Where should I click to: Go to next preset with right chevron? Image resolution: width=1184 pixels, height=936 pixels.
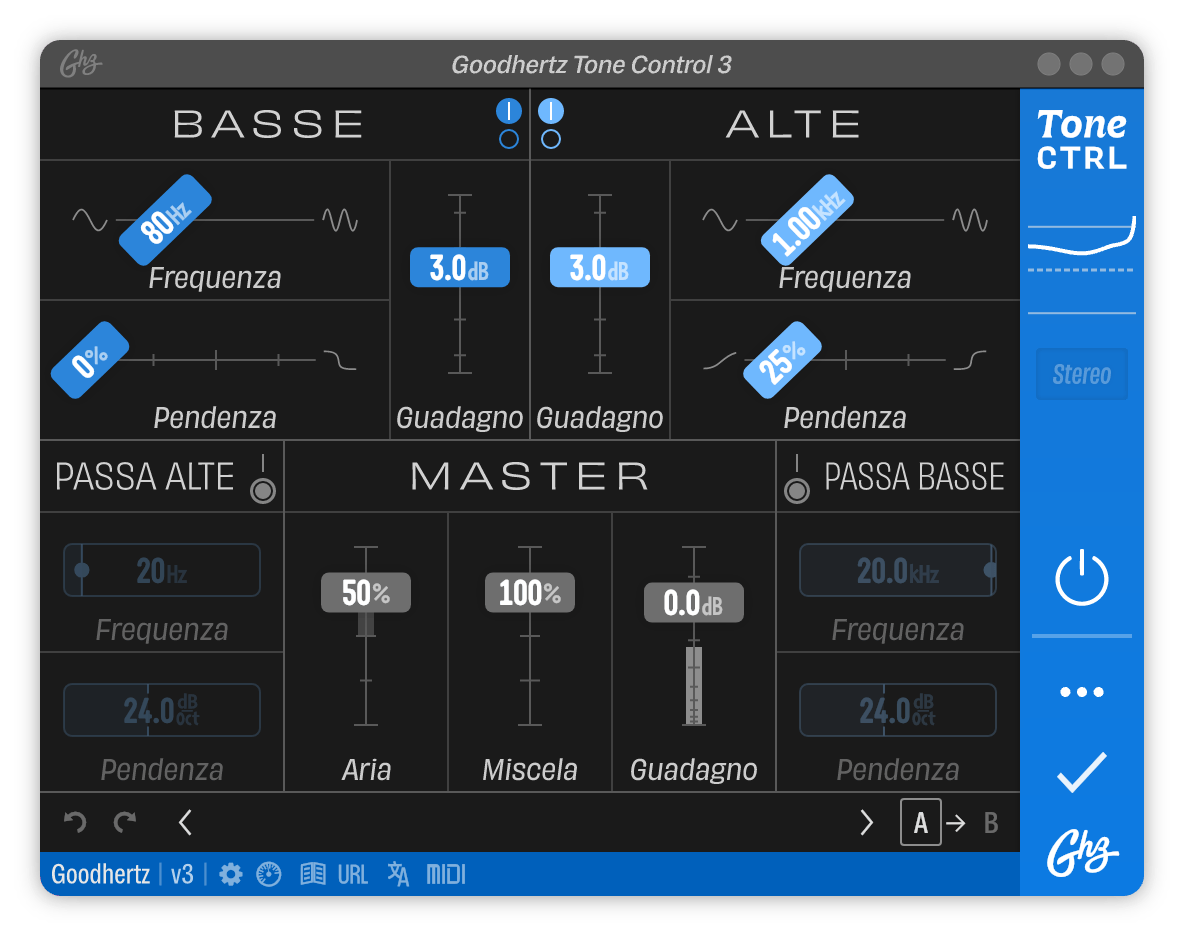click(x=866, y=822)
